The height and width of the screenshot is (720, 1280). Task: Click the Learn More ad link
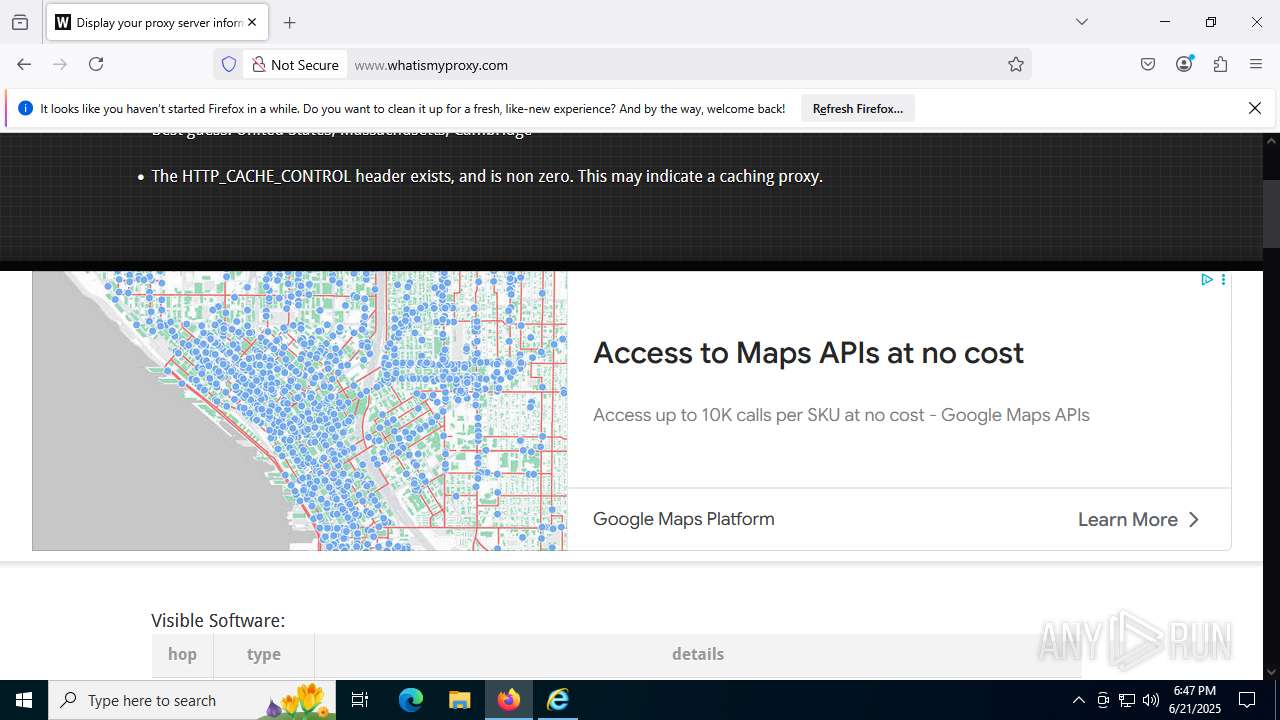click(1138, 519)
